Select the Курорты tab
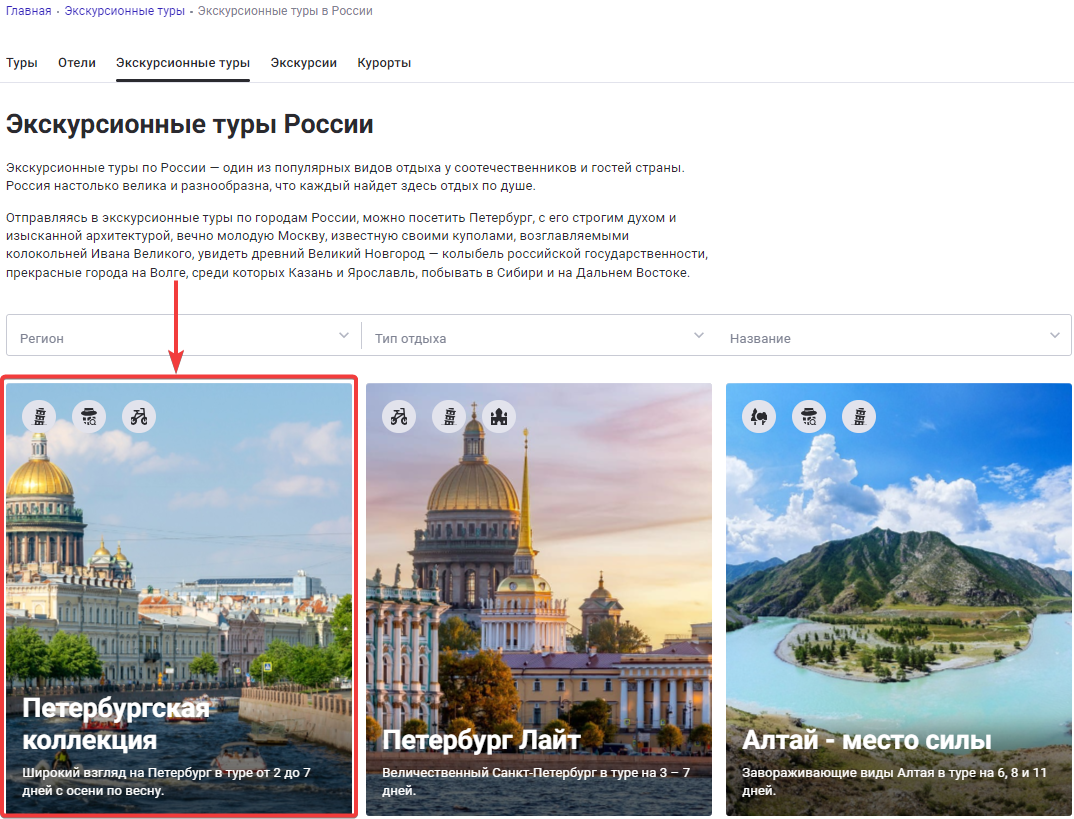 point(384,63)
